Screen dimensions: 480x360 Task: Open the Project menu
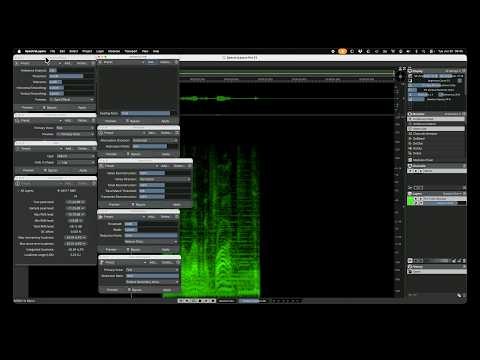coord(87,51)
